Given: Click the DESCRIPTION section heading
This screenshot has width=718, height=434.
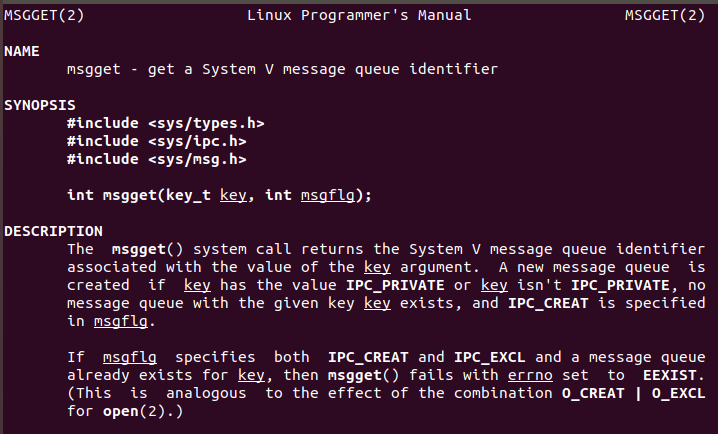Looking at the screenshot, I should (53, 231).
